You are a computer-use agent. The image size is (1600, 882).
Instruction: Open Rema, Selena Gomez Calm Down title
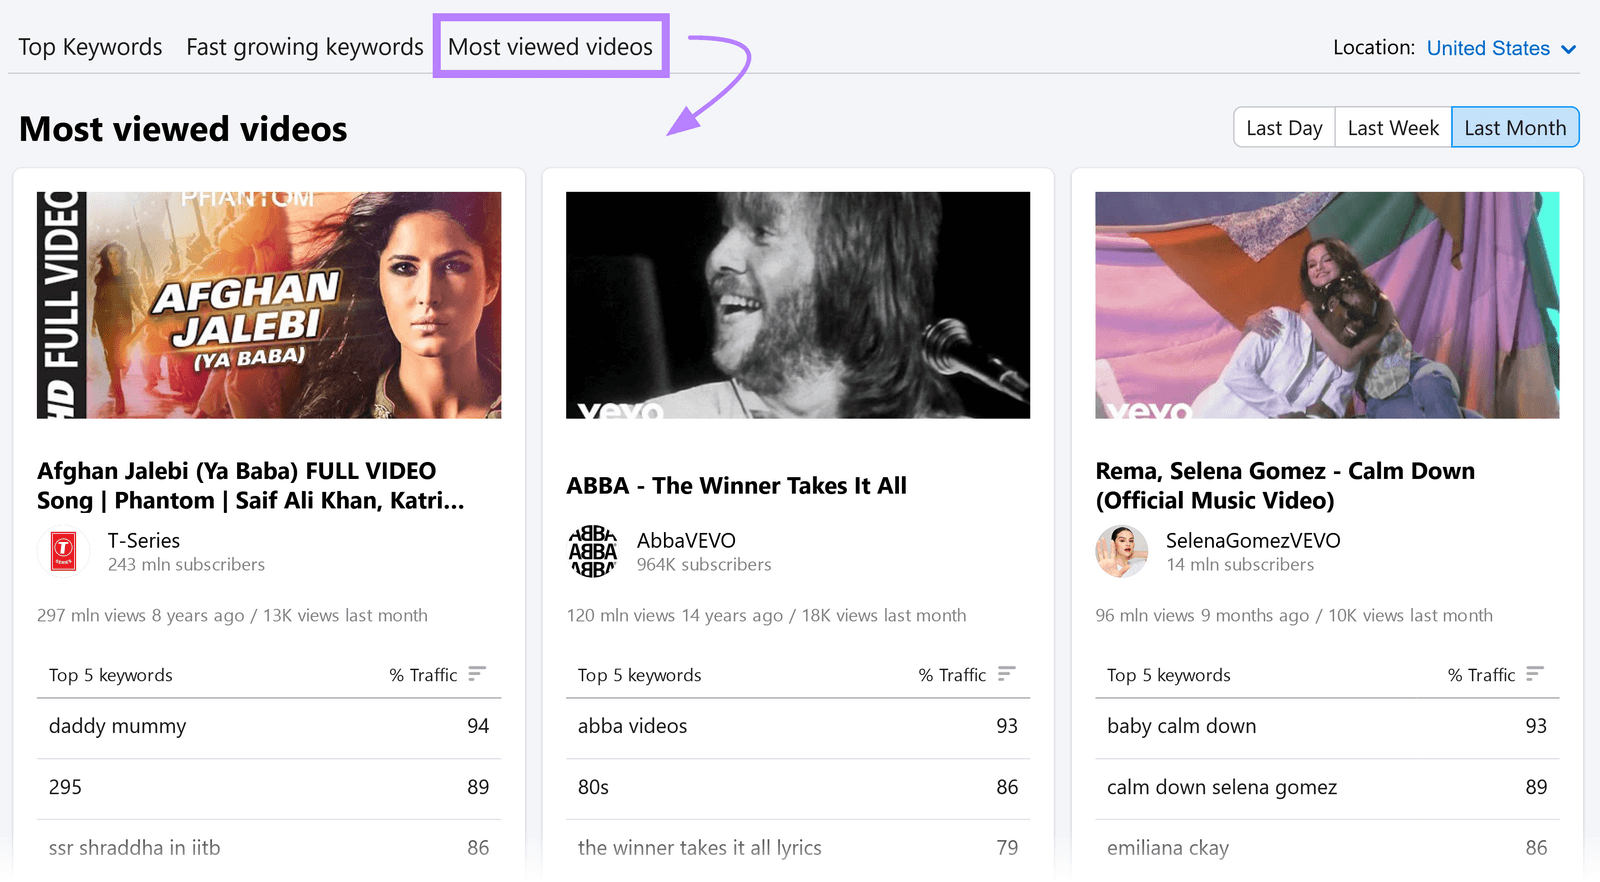[1284, 485]
